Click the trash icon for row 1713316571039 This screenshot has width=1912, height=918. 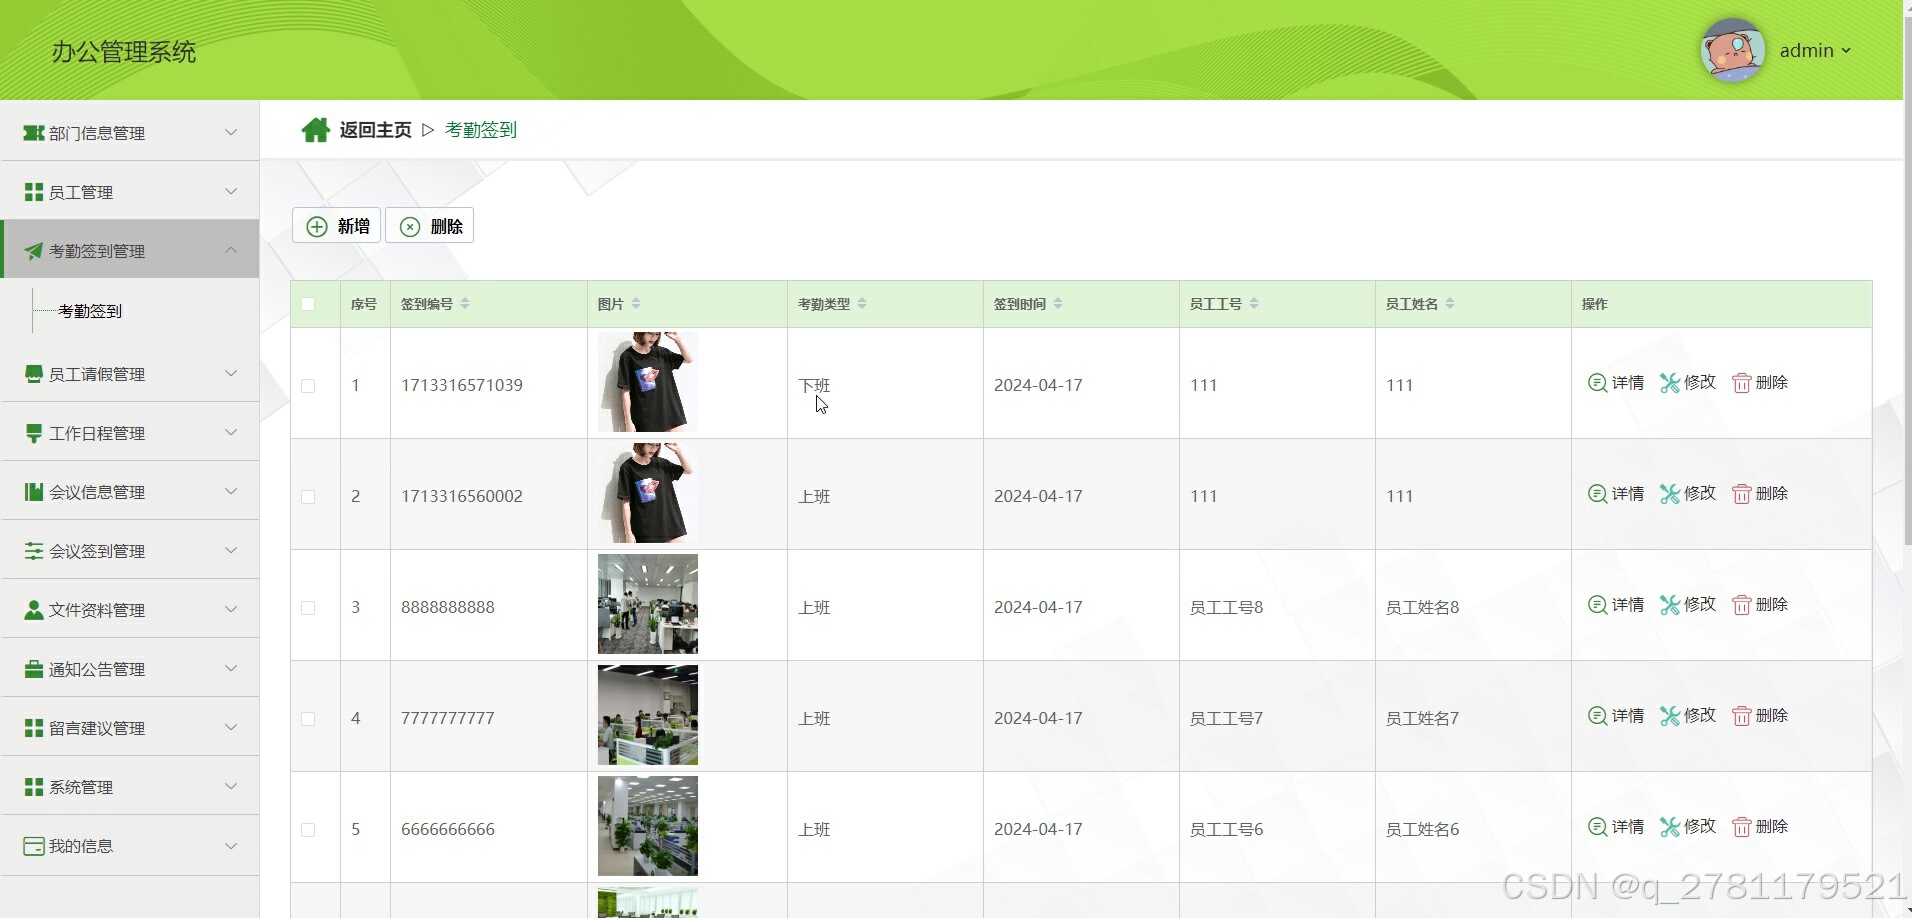coord(1742,383)
